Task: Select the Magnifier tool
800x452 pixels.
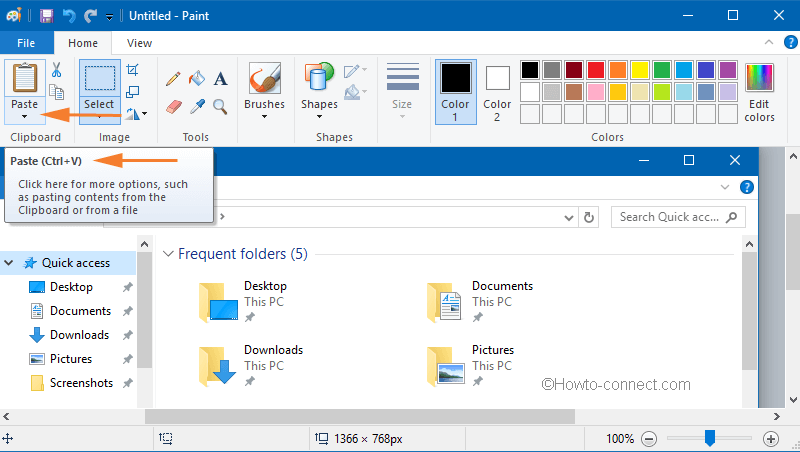Action: tap(220, 107)
